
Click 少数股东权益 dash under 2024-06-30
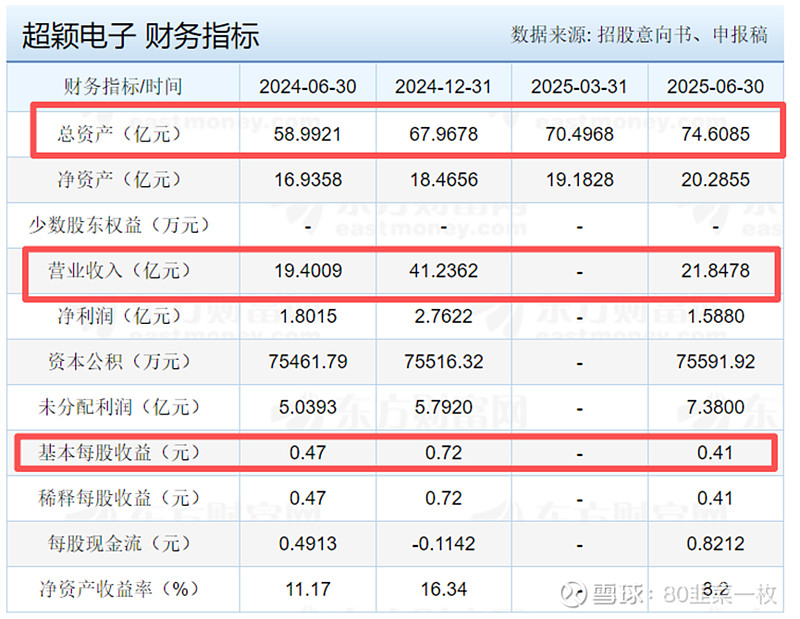click(x=308, y=227)
